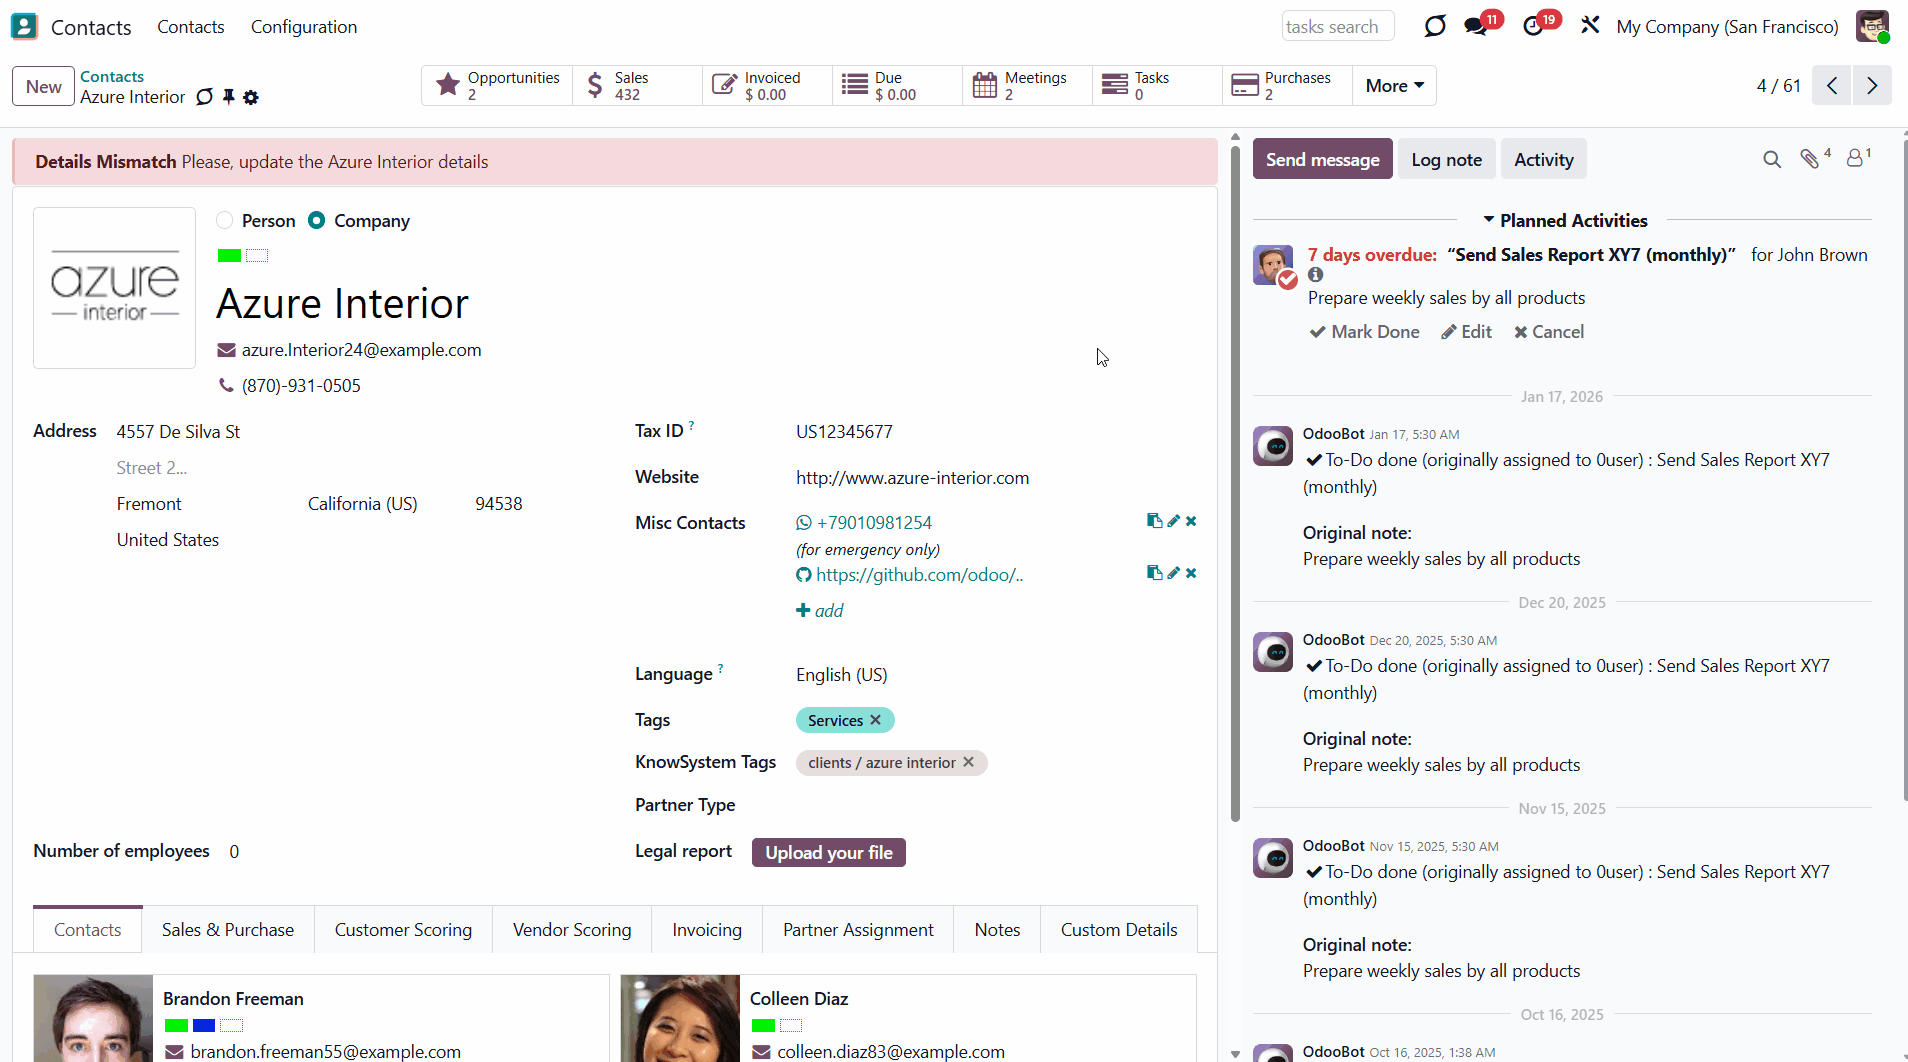
Task: Click the add link under Misc Contacts
Action: point(820,611)
